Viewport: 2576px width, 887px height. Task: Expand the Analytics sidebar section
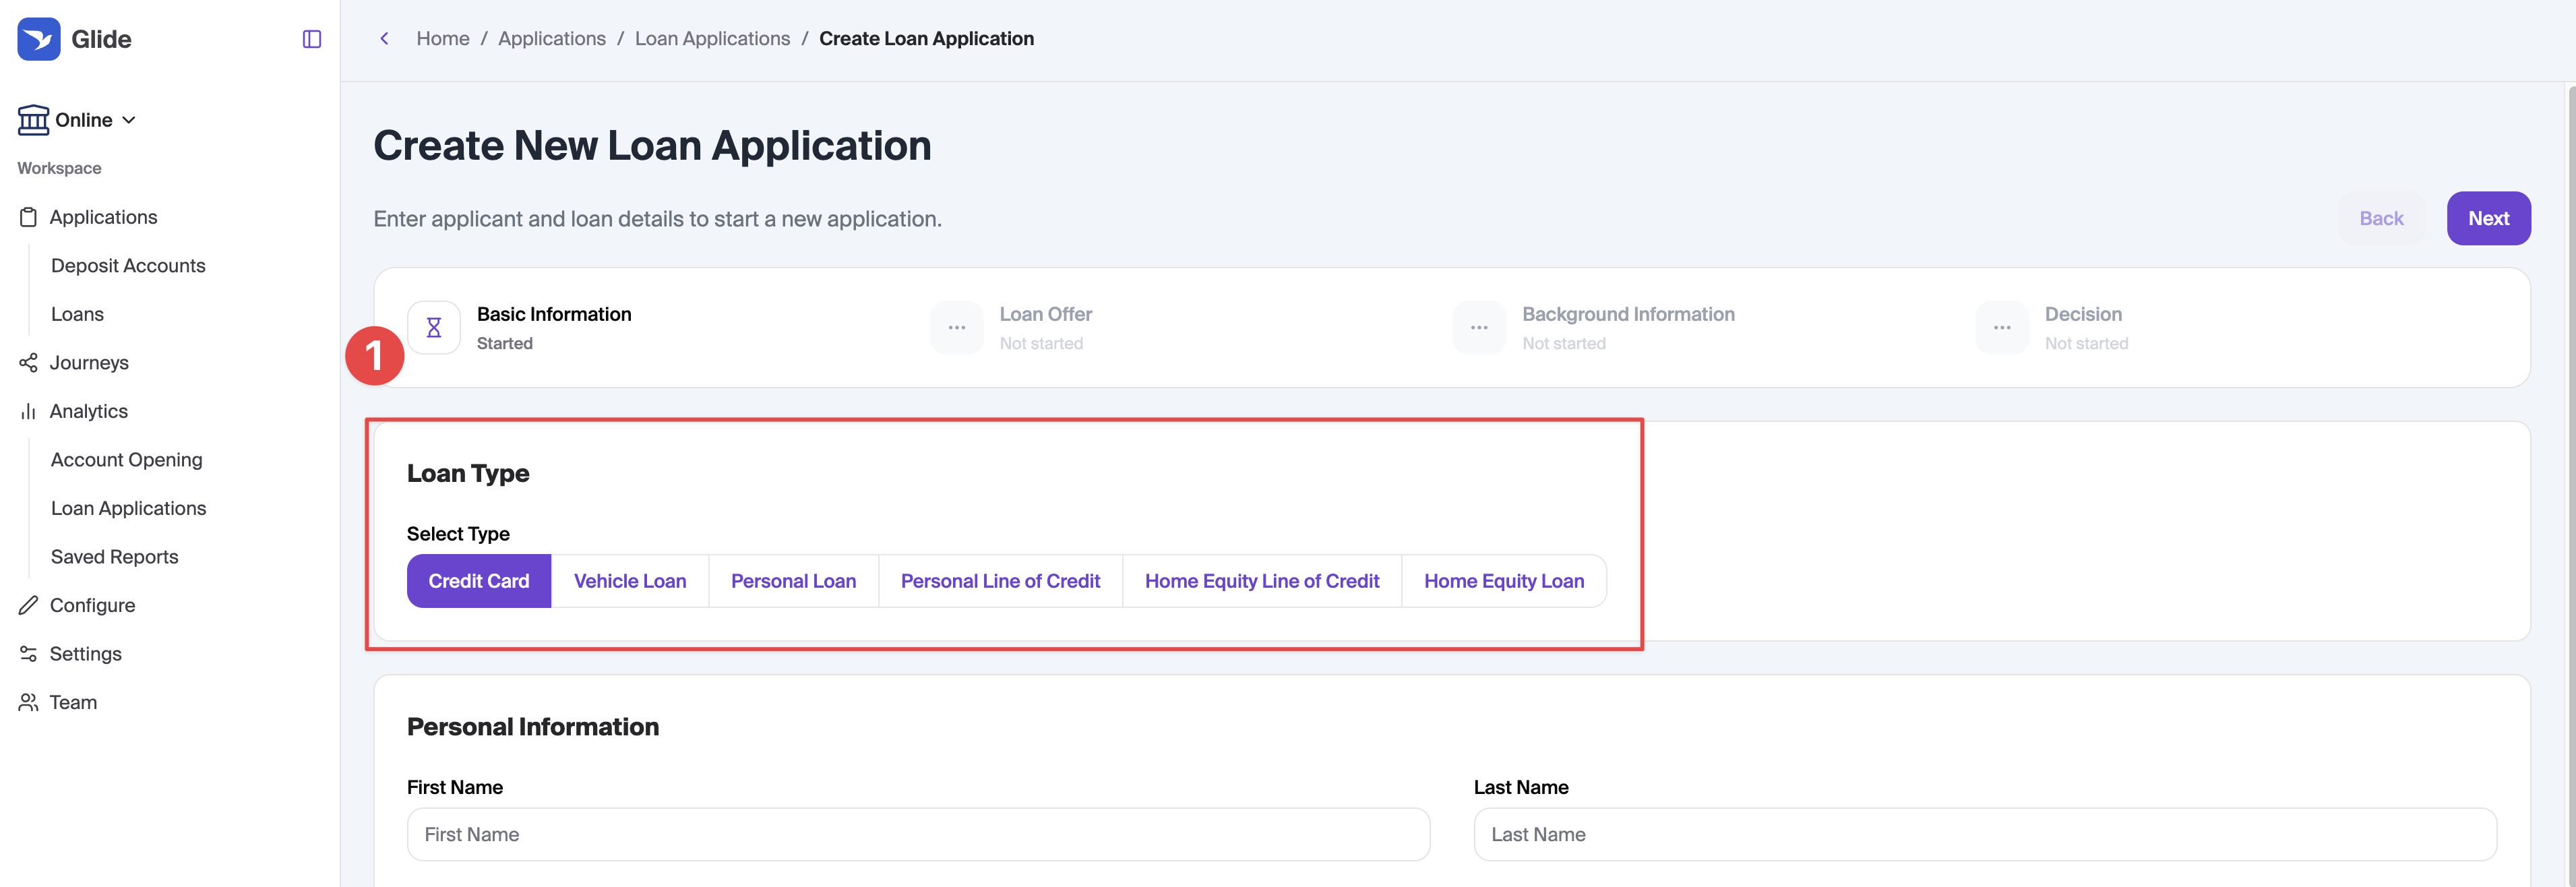88,411
